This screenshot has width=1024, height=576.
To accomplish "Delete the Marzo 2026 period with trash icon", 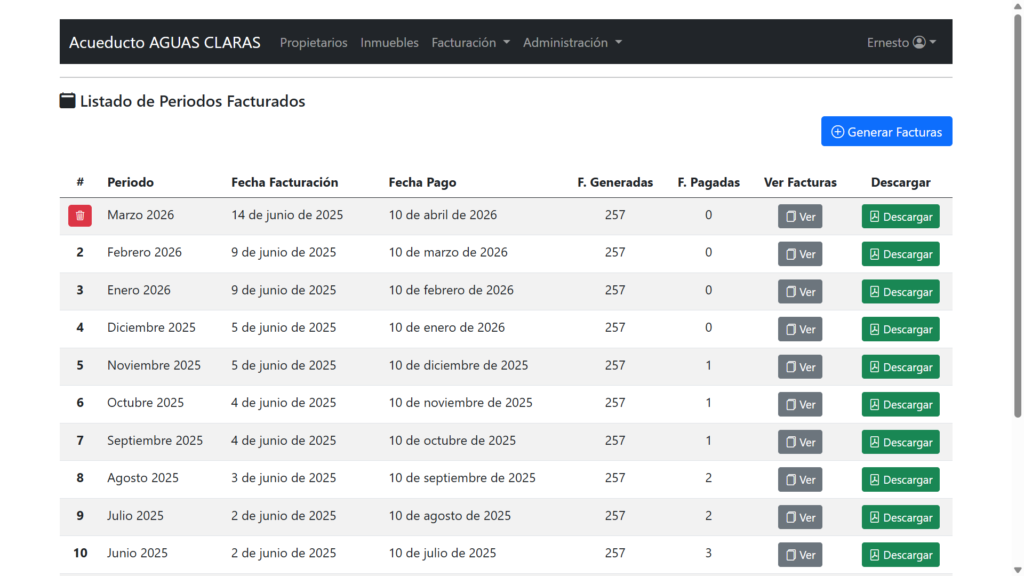I will [80, 216].
